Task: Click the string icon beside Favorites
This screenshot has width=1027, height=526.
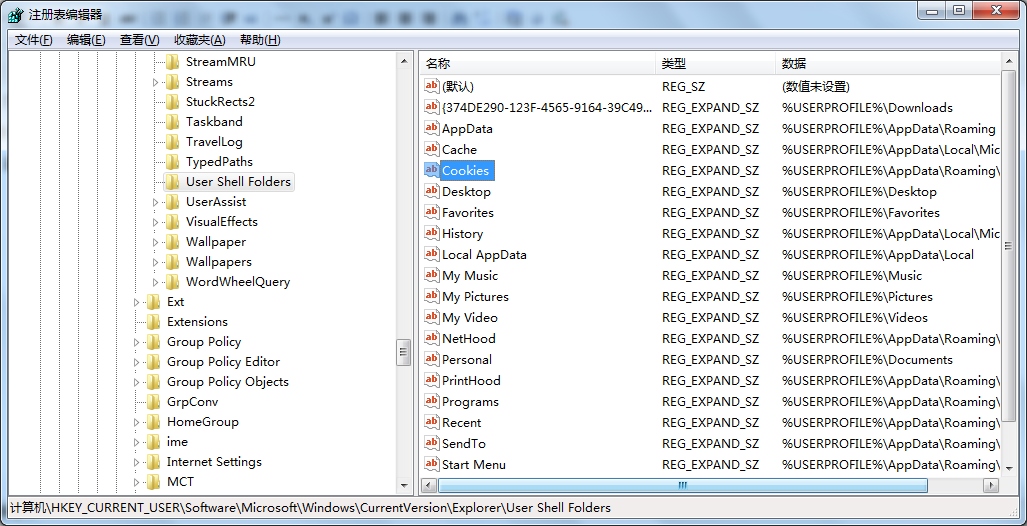Action: point(432,212)
